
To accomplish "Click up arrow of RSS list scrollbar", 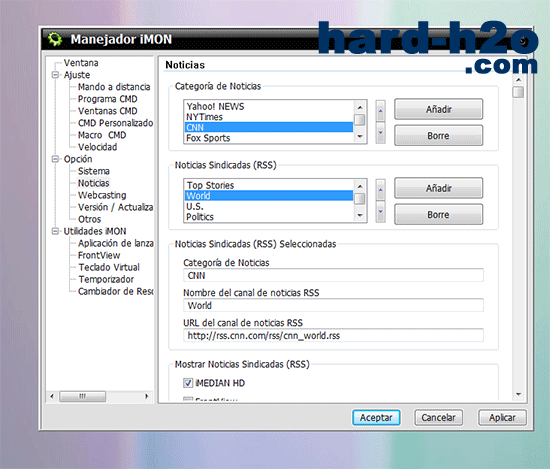I will (360, 186).
